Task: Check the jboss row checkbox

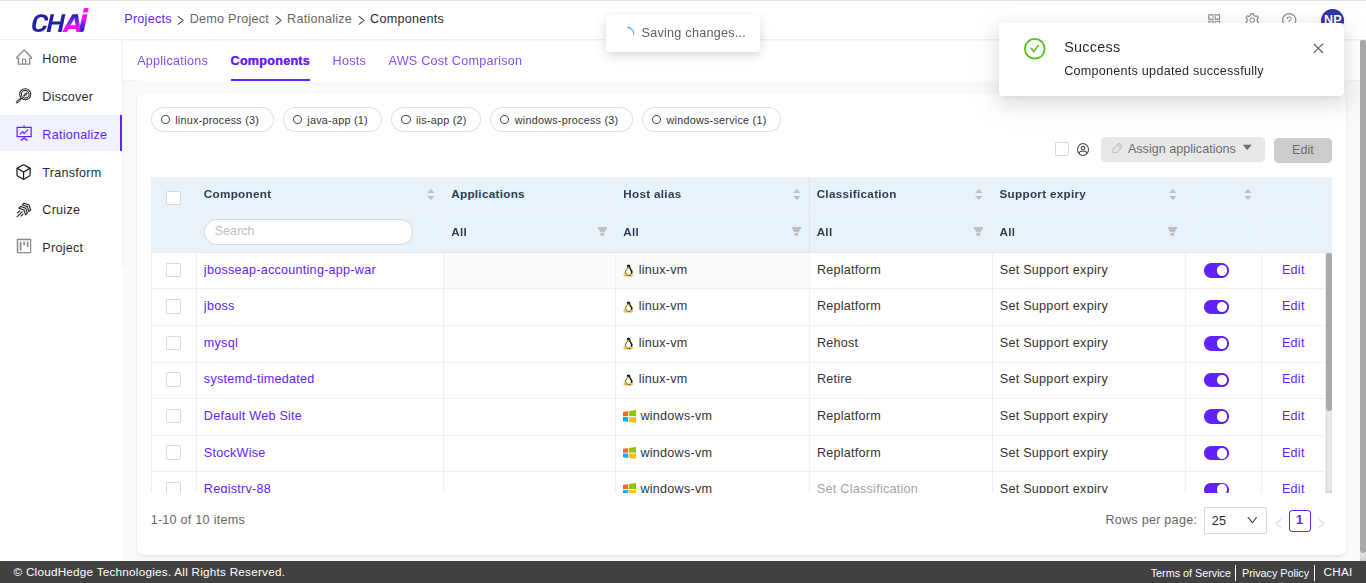Action: click(x=174, y=306)
